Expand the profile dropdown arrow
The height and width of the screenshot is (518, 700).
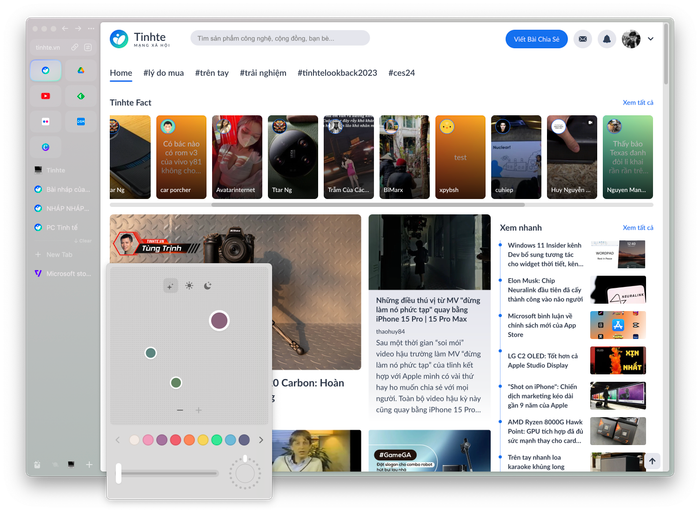tap(651, 39)
